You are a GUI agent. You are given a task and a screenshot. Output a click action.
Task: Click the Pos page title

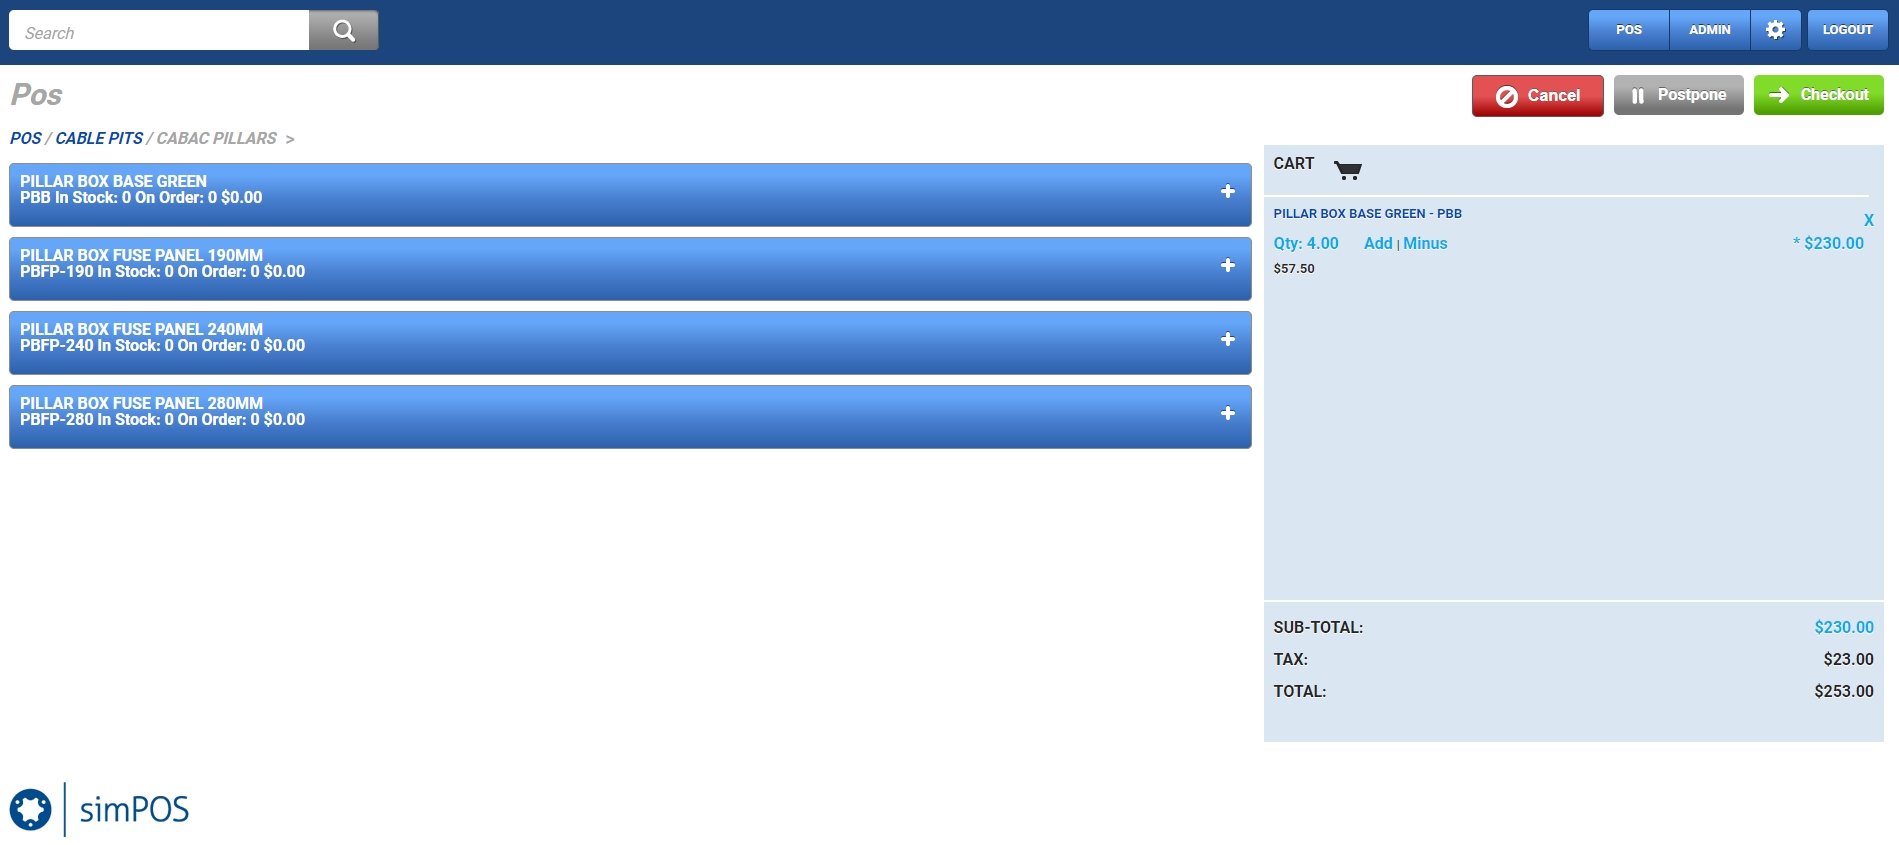37,95
